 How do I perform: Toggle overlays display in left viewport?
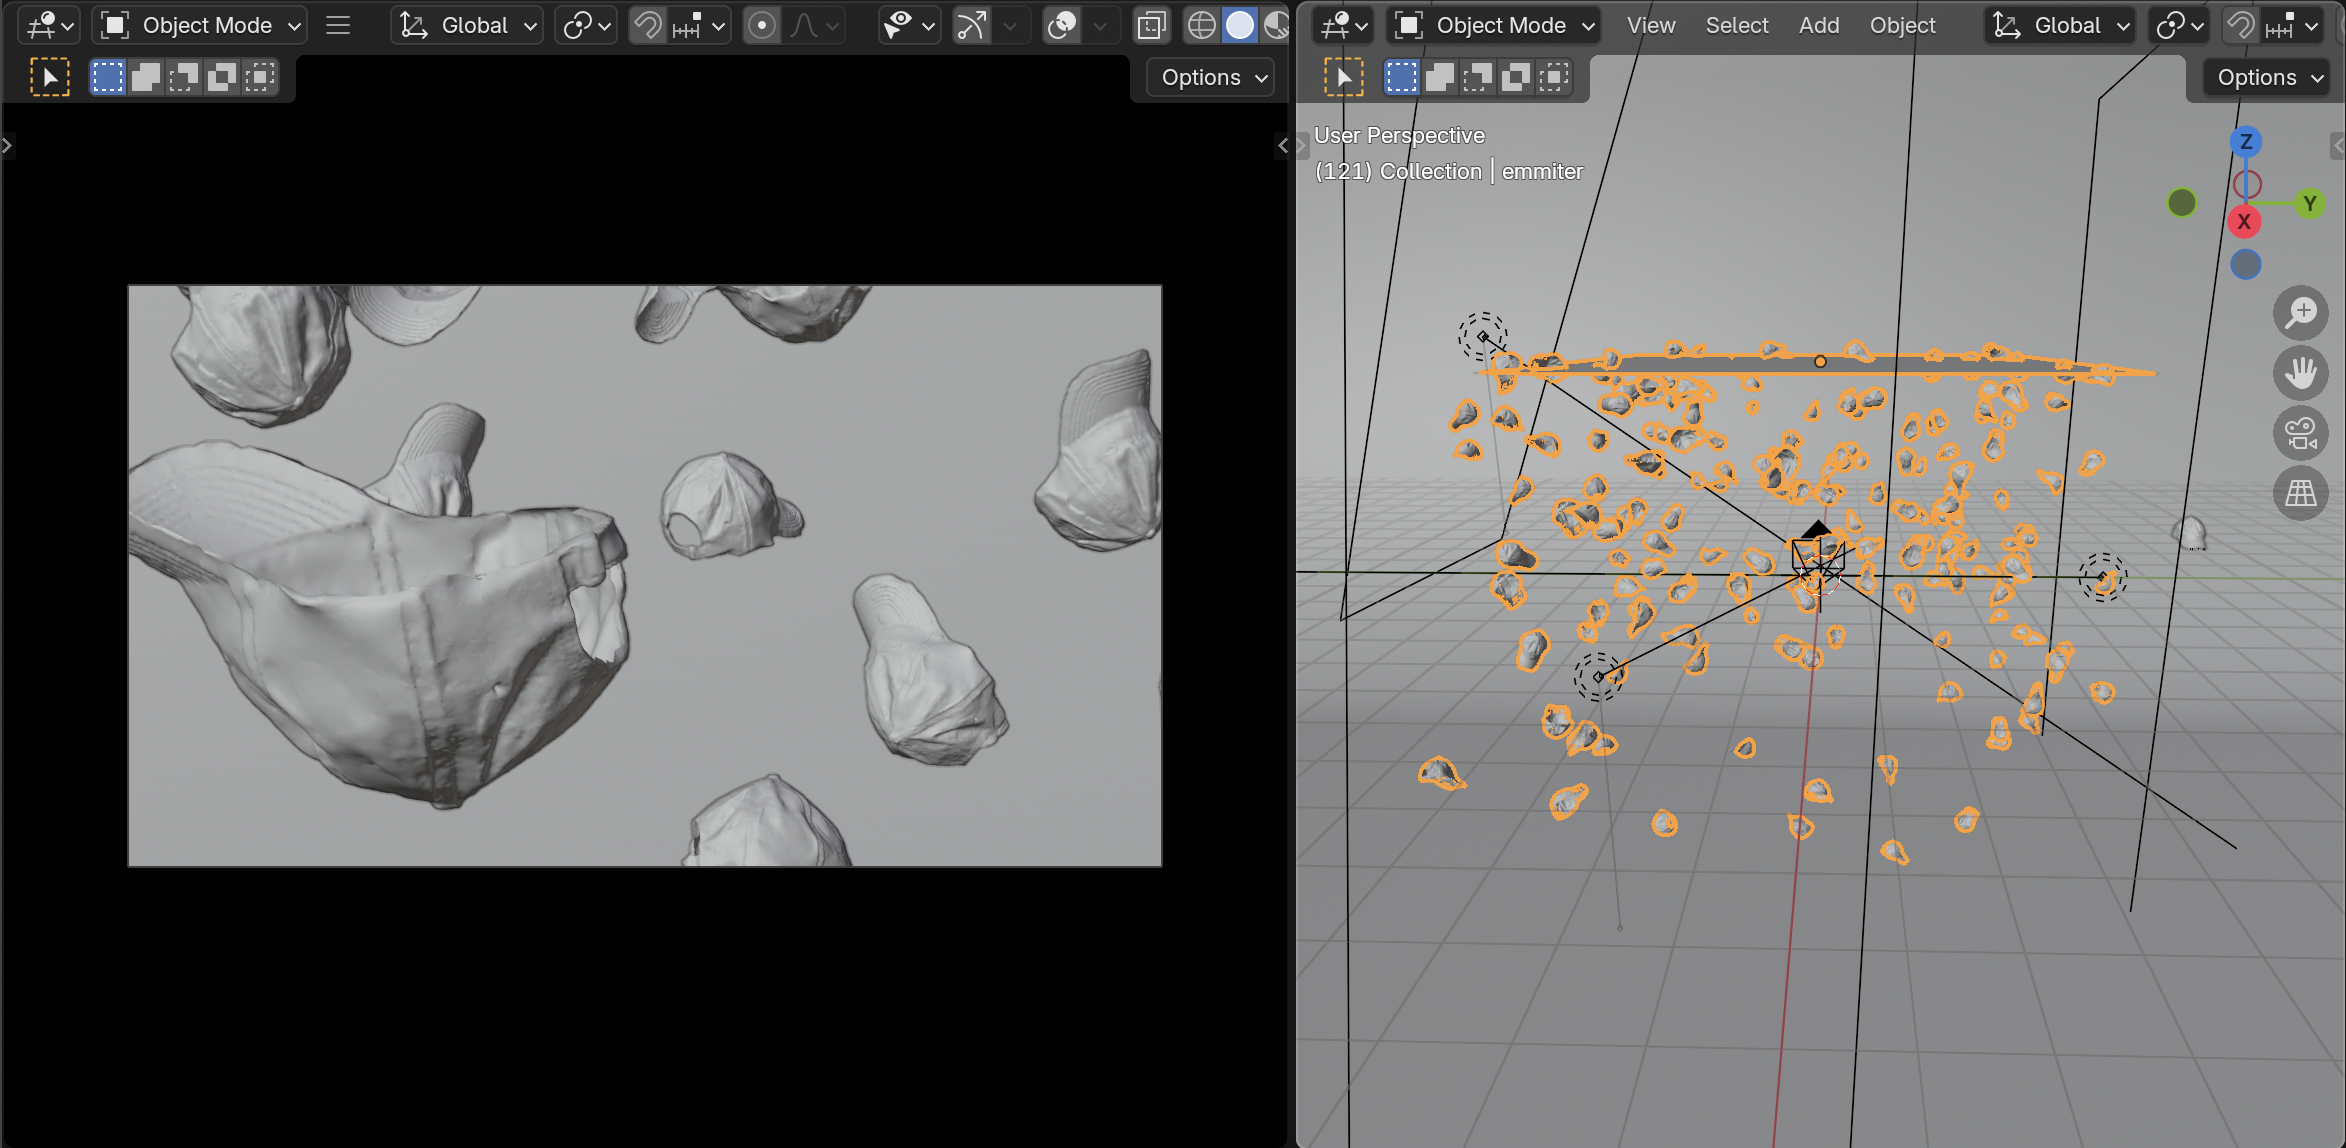pyautogui.click(x=1061, y=25)
